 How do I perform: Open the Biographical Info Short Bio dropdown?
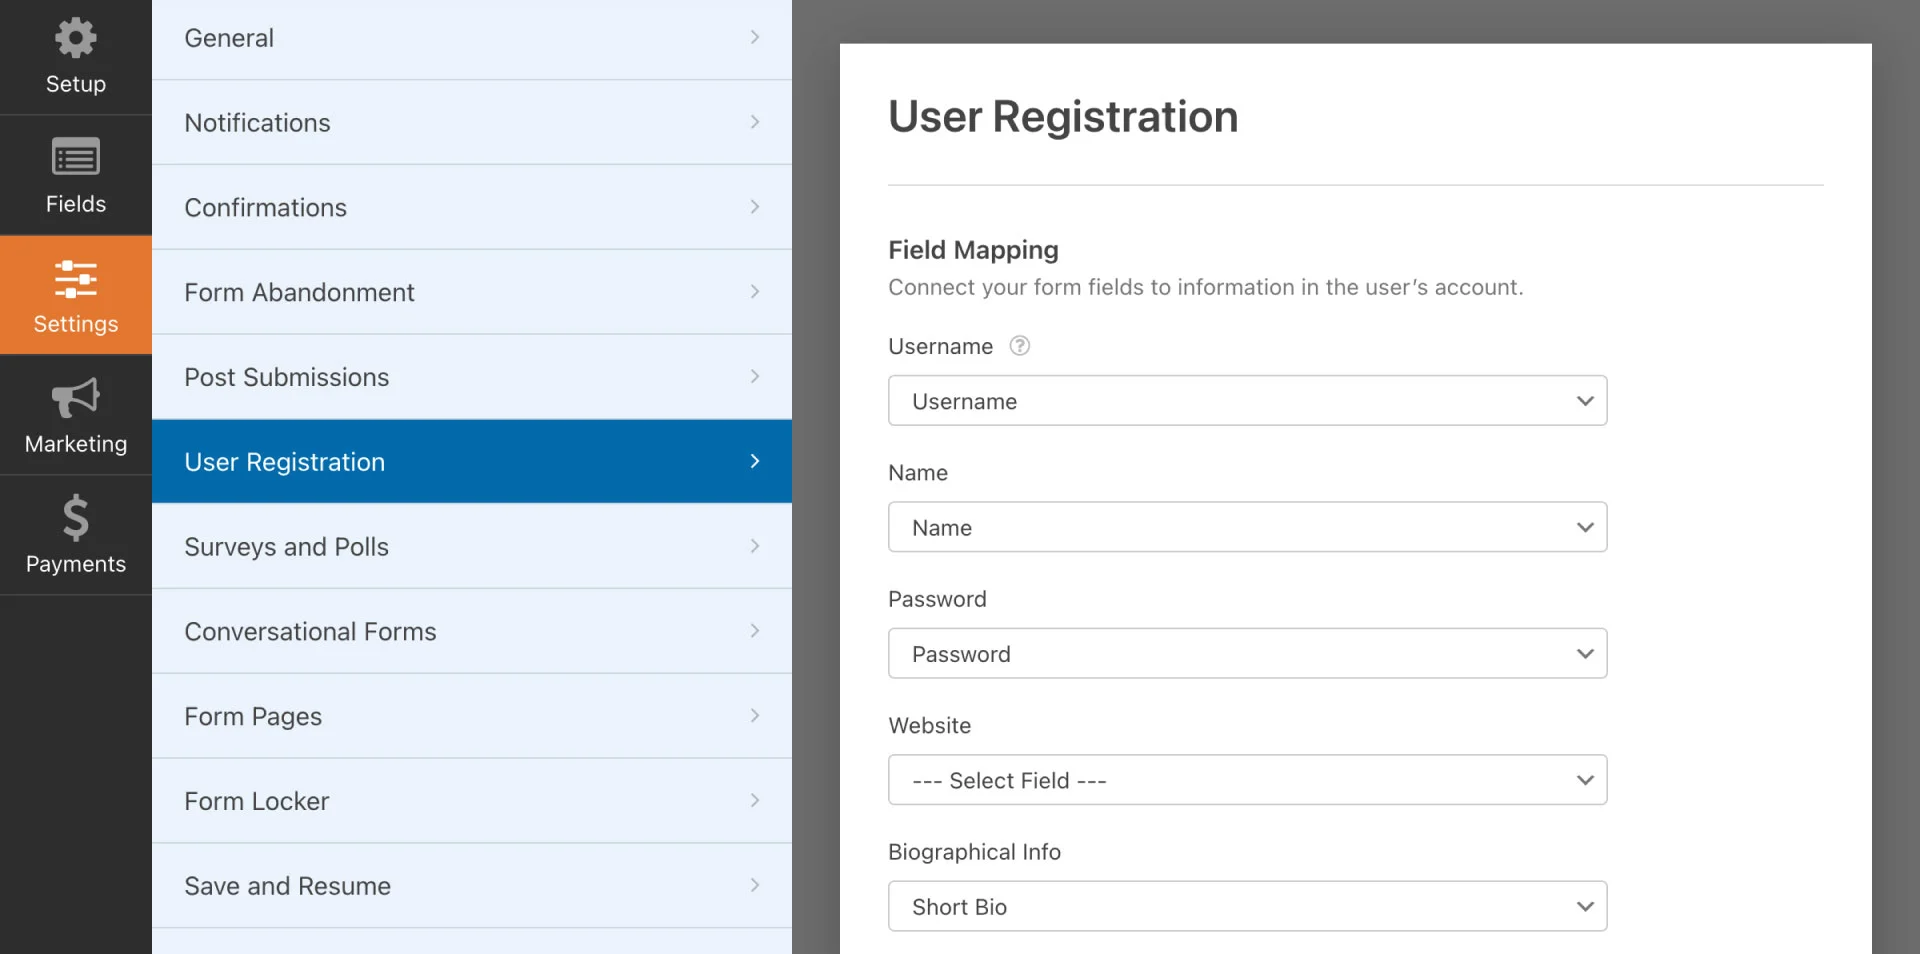click(x=1247, y=907)
